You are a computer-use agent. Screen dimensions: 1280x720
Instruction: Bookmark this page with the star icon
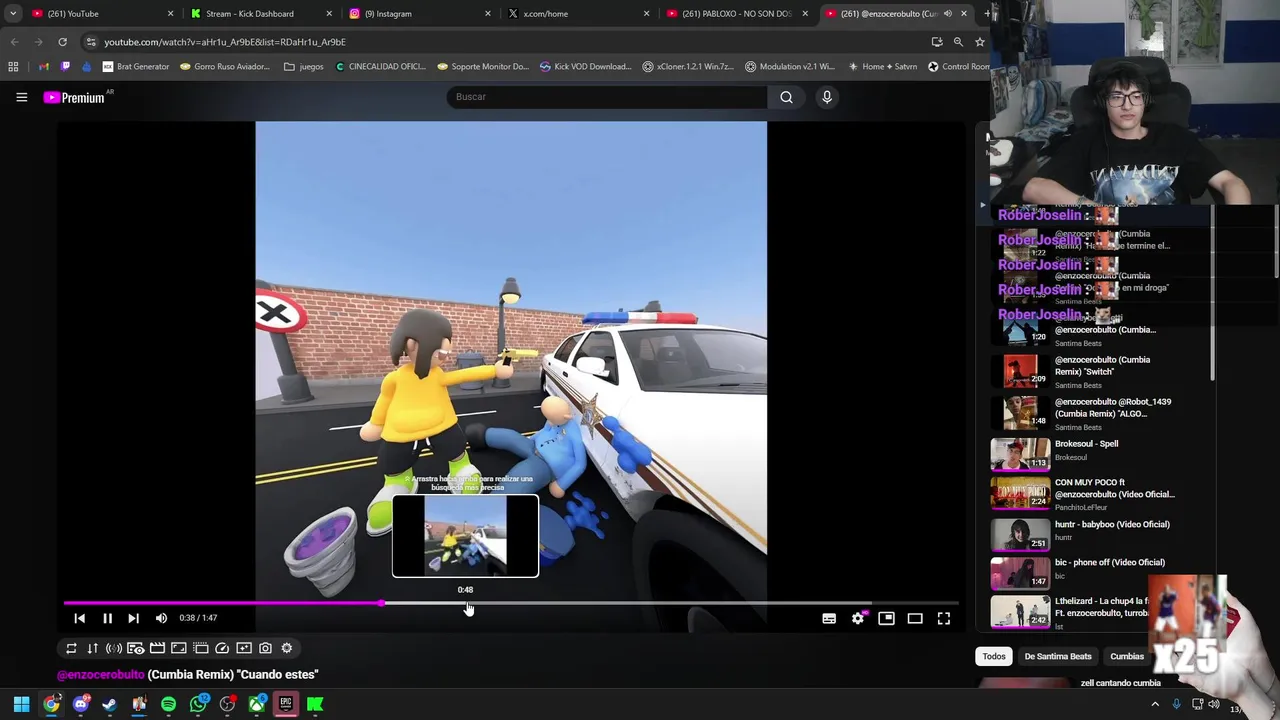coord(980,42)
